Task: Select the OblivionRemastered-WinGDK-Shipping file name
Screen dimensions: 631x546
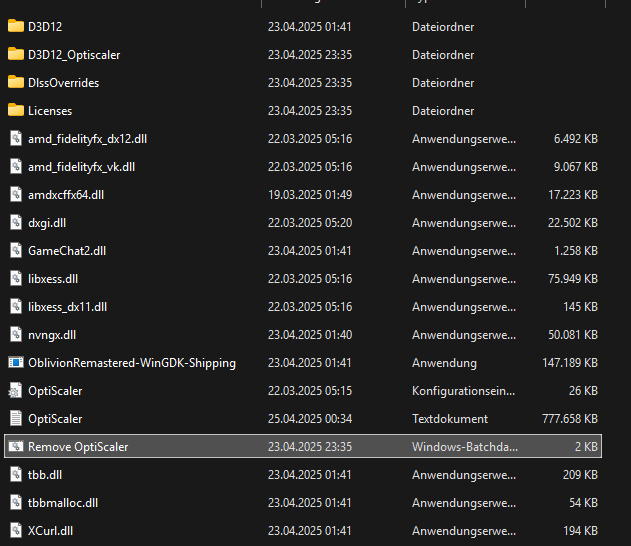Action: tap(132, 363)
